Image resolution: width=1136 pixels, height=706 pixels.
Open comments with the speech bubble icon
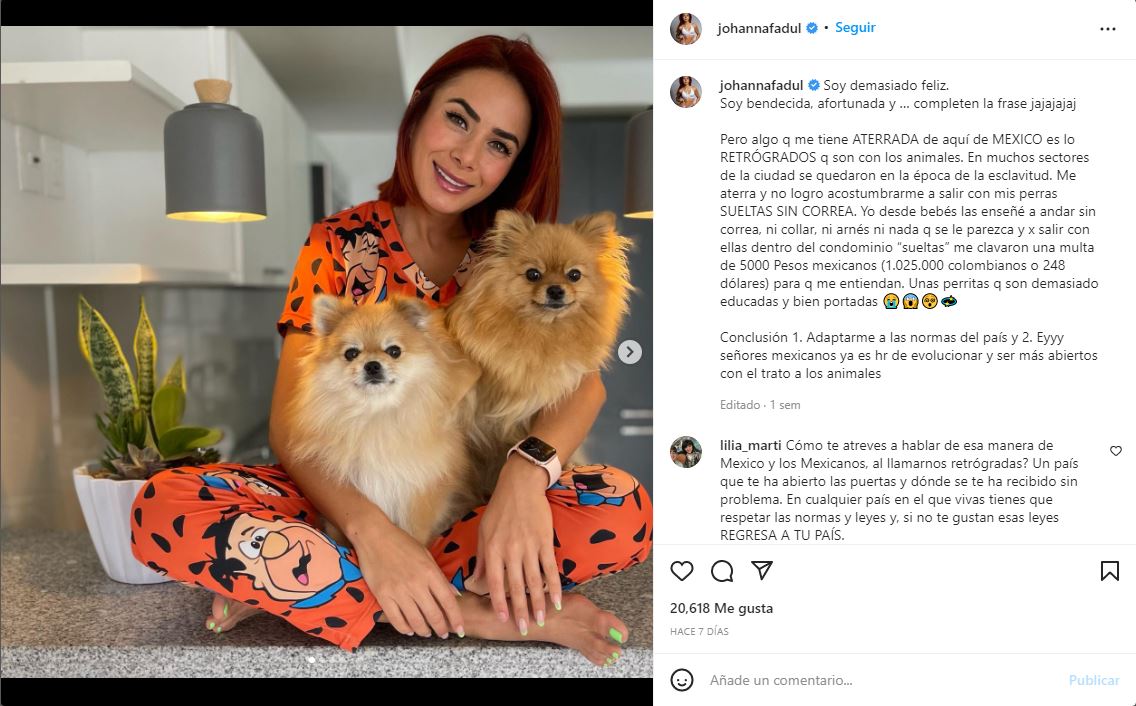click(722, 571)
